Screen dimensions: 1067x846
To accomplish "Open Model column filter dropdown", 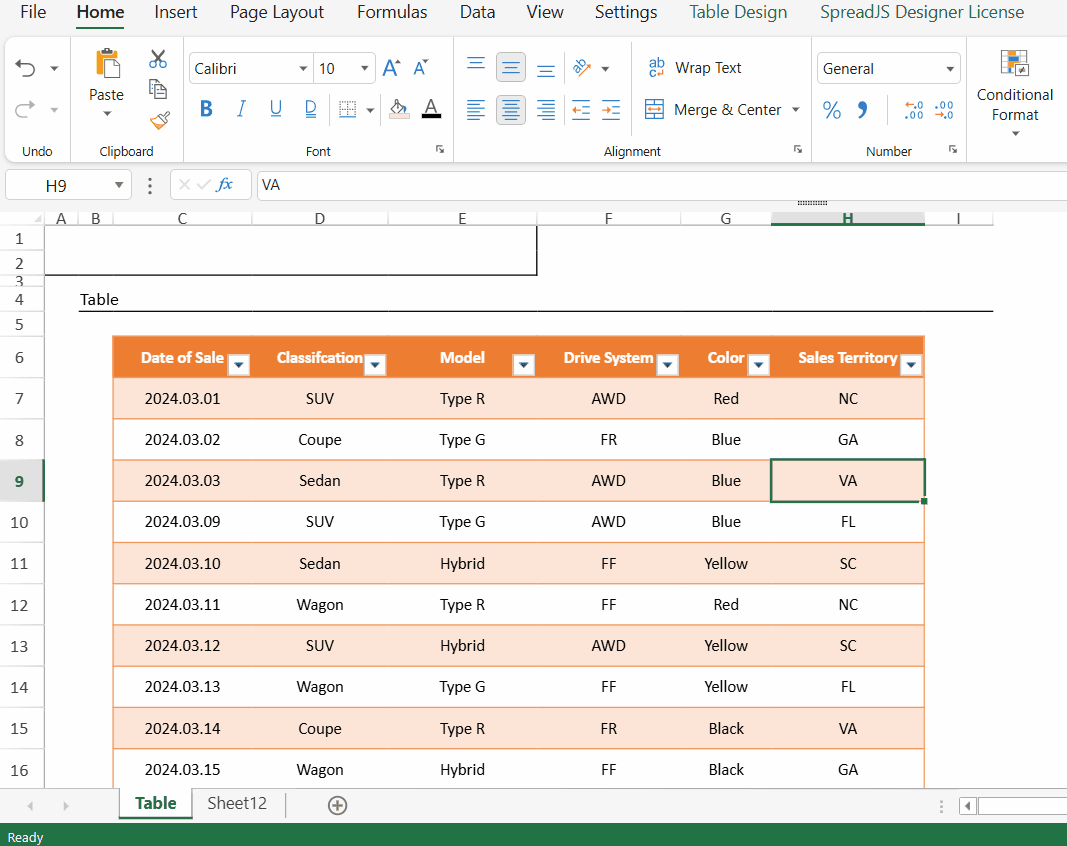I will pos(523,365).
